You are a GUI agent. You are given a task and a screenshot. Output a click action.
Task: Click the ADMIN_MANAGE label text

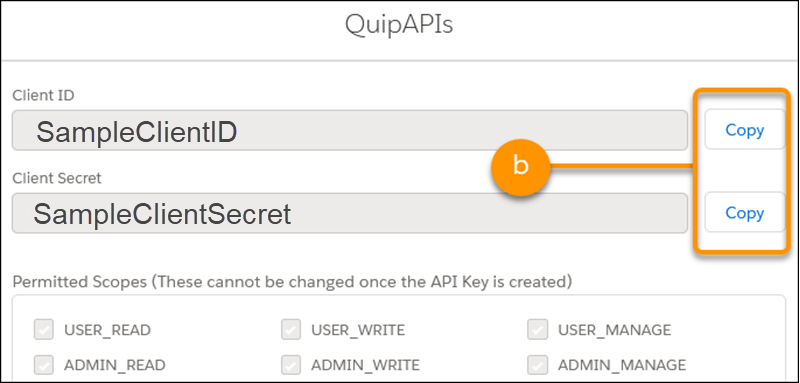622,366
